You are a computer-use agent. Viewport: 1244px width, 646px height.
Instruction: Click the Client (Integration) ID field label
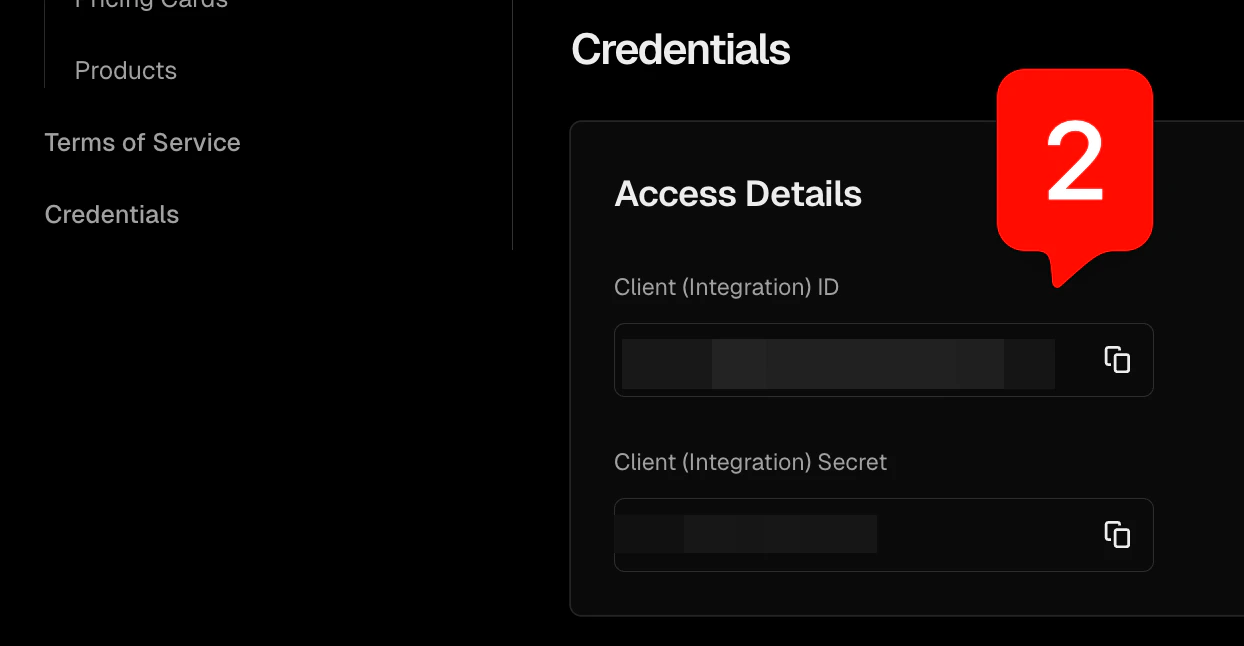point(727,287)
